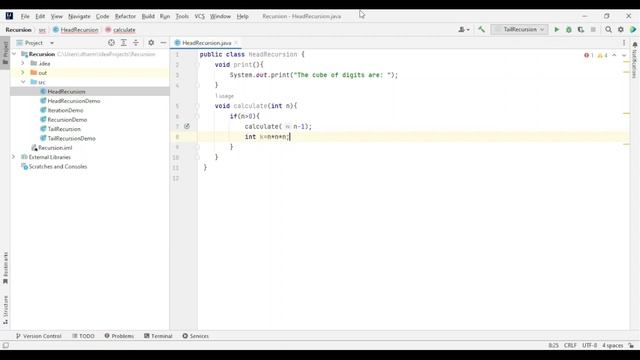Open Search Everywhere magnifier icon
The height and width of the screenshot is (360, 640).
(x=608, y=29)
